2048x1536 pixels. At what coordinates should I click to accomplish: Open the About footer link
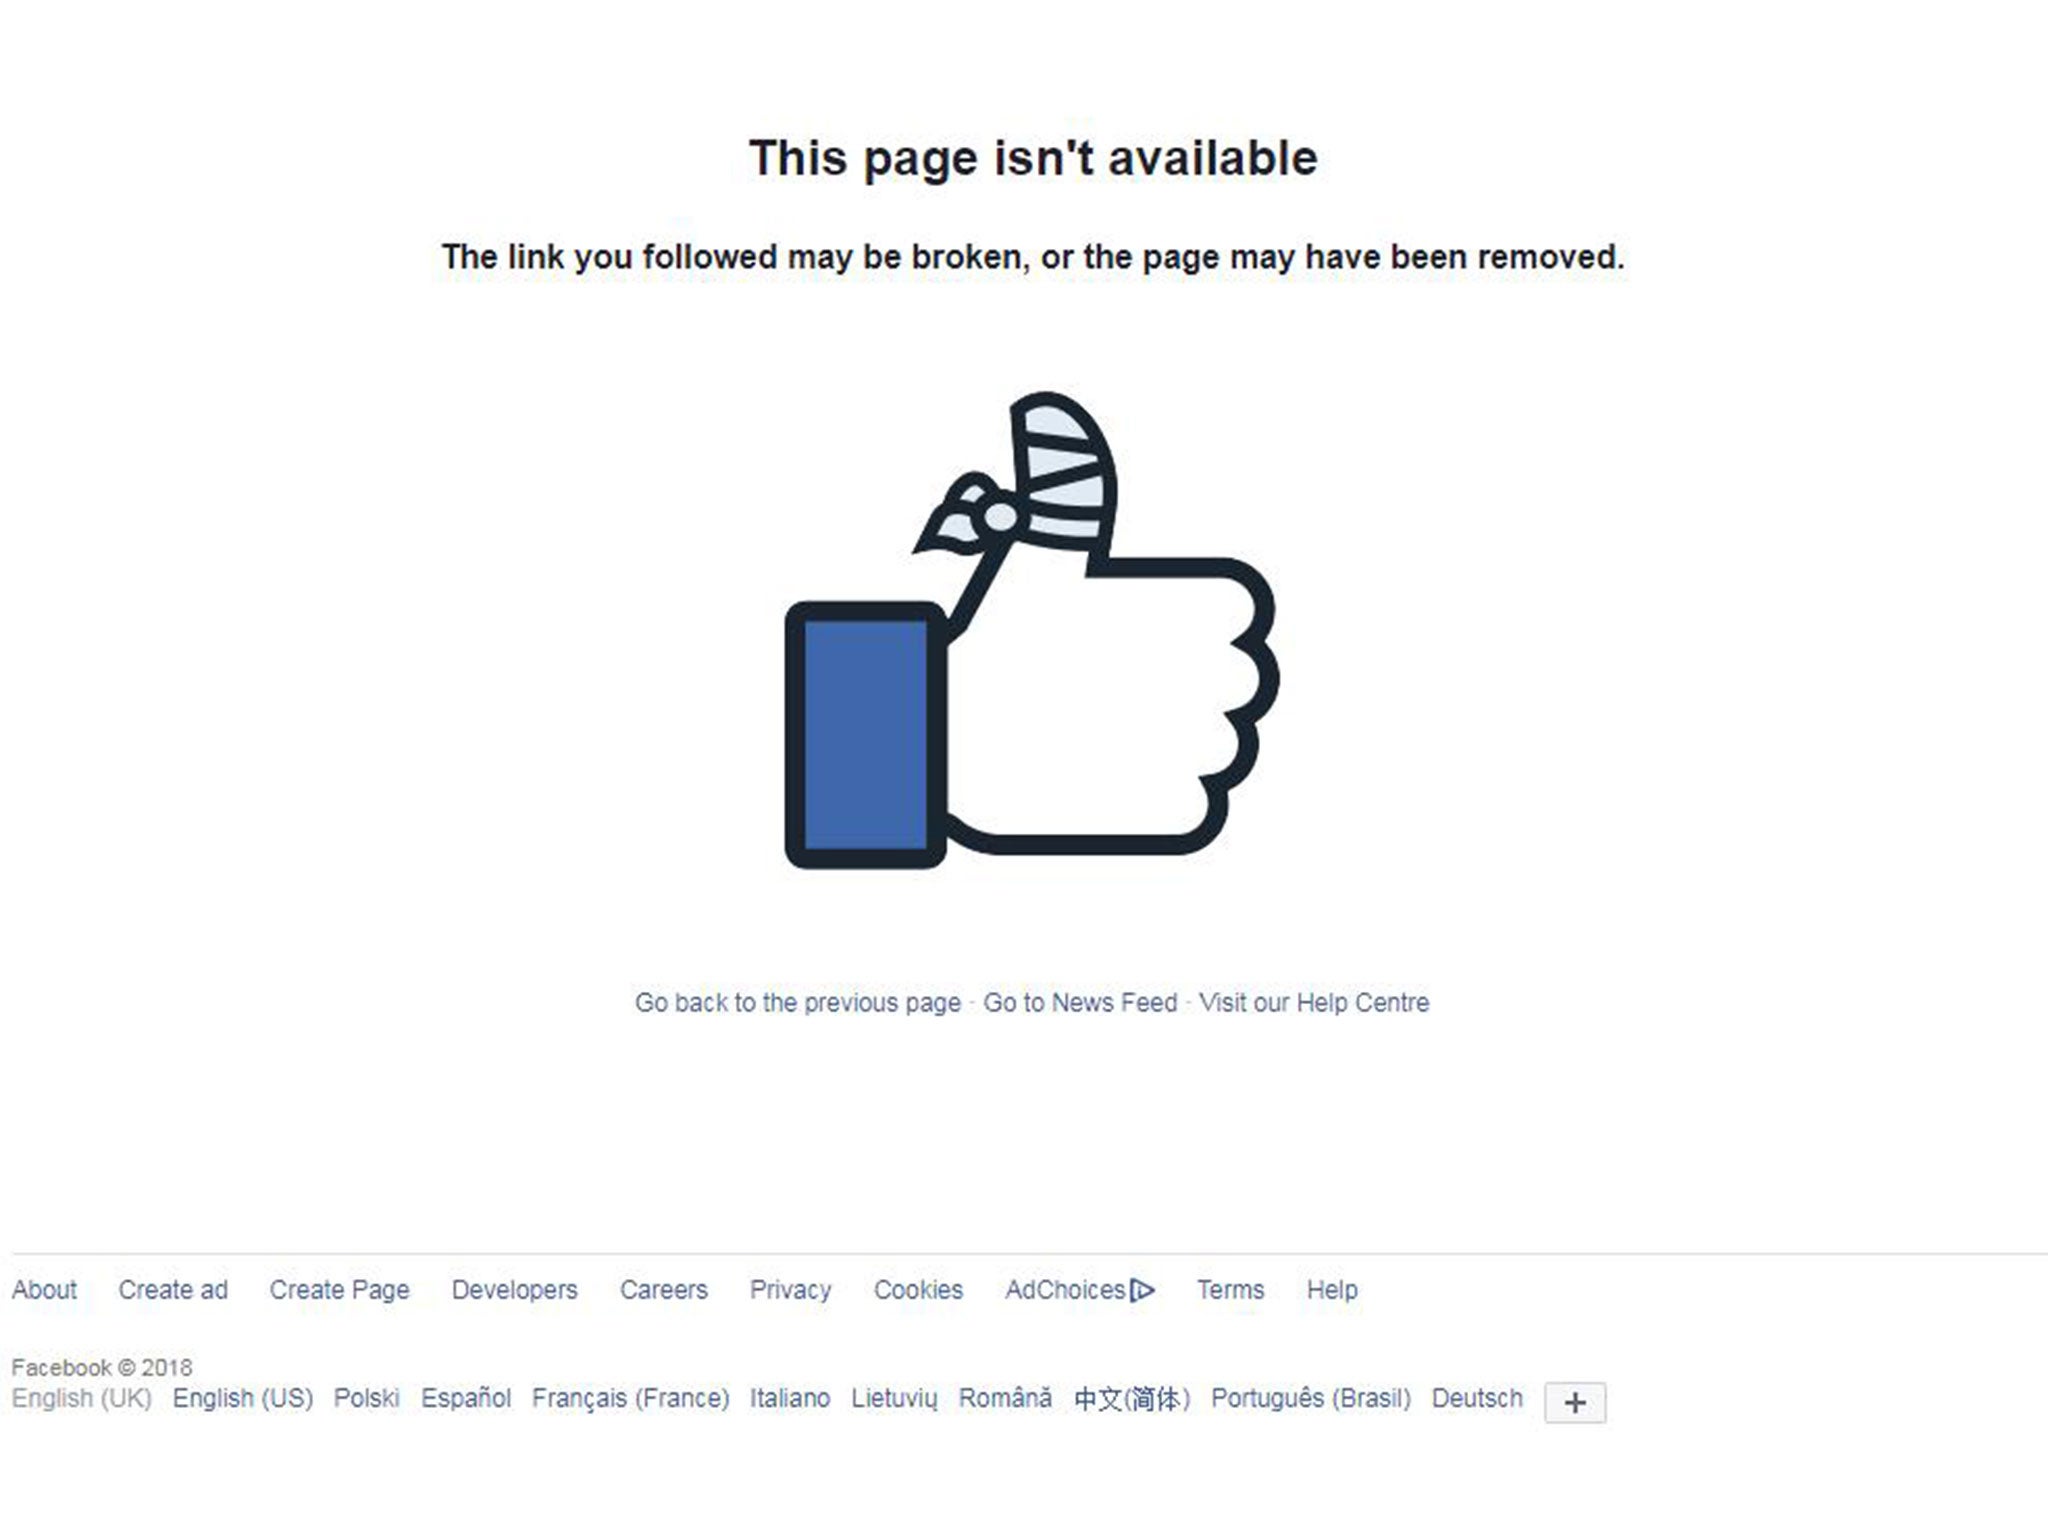click(x=44, y=1290)
